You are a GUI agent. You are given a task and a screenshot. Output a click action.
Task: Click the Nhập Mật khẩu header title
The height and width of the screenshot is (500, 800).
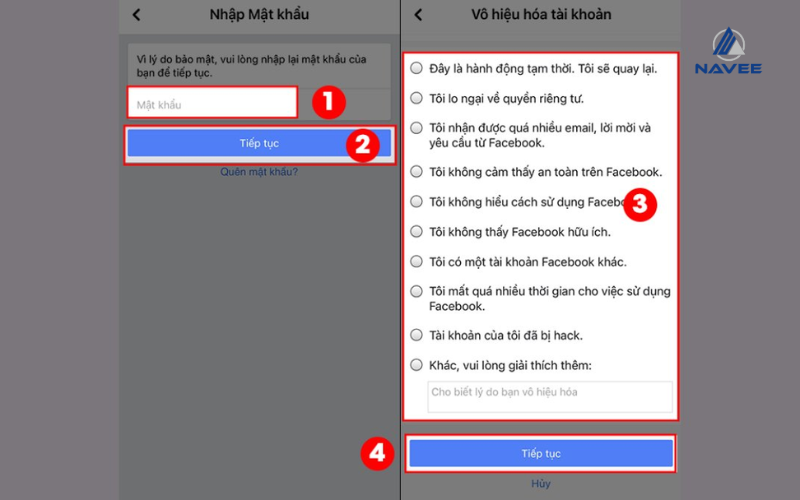point(259,14)
